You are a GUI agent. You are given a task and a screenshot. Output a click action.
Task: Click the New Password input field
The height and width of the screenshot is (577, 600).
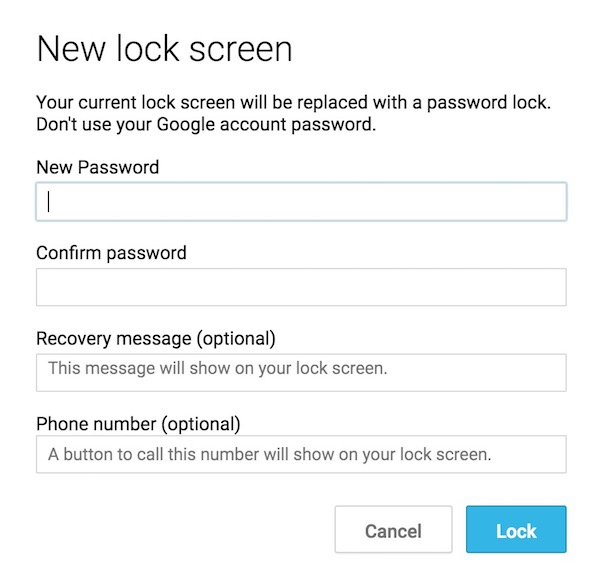point(301,201)
